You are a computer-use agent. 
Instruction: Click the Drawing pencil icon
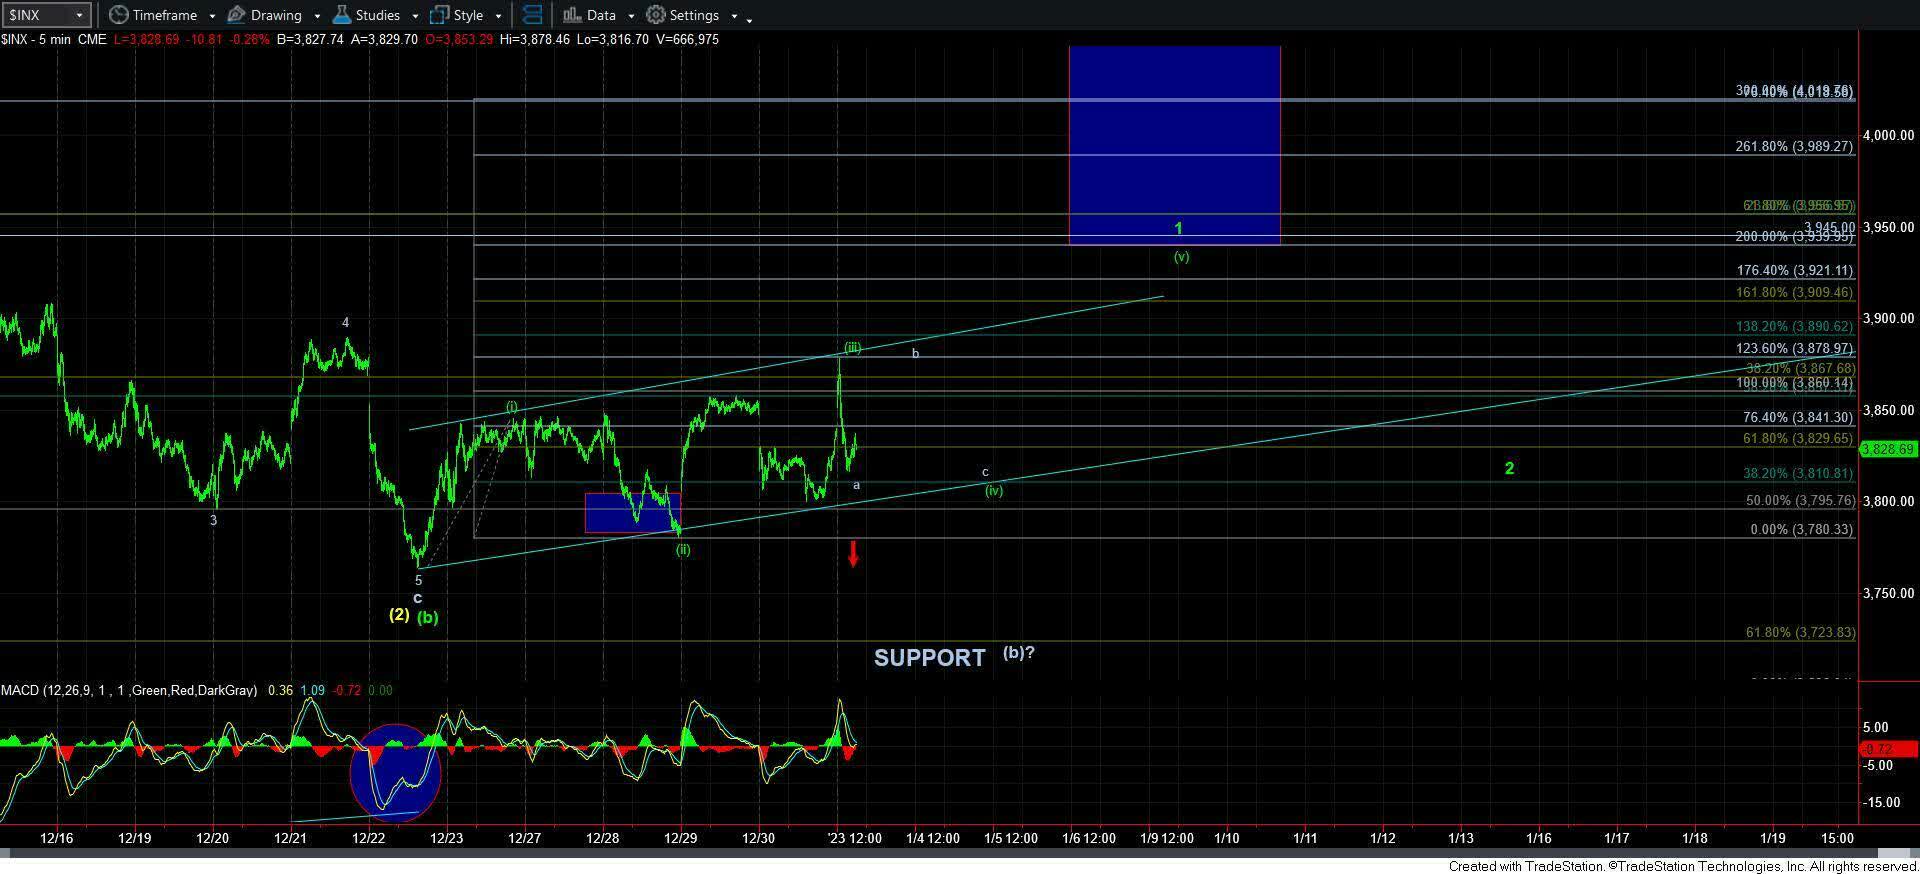tap(236, 15)
